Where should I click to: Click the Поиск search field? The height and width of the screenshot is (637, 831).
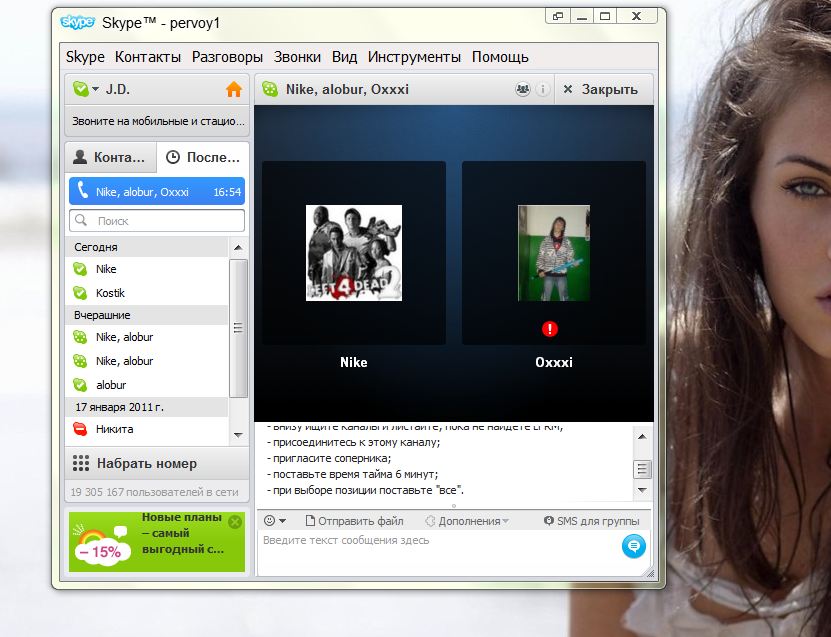coord(157,220)
